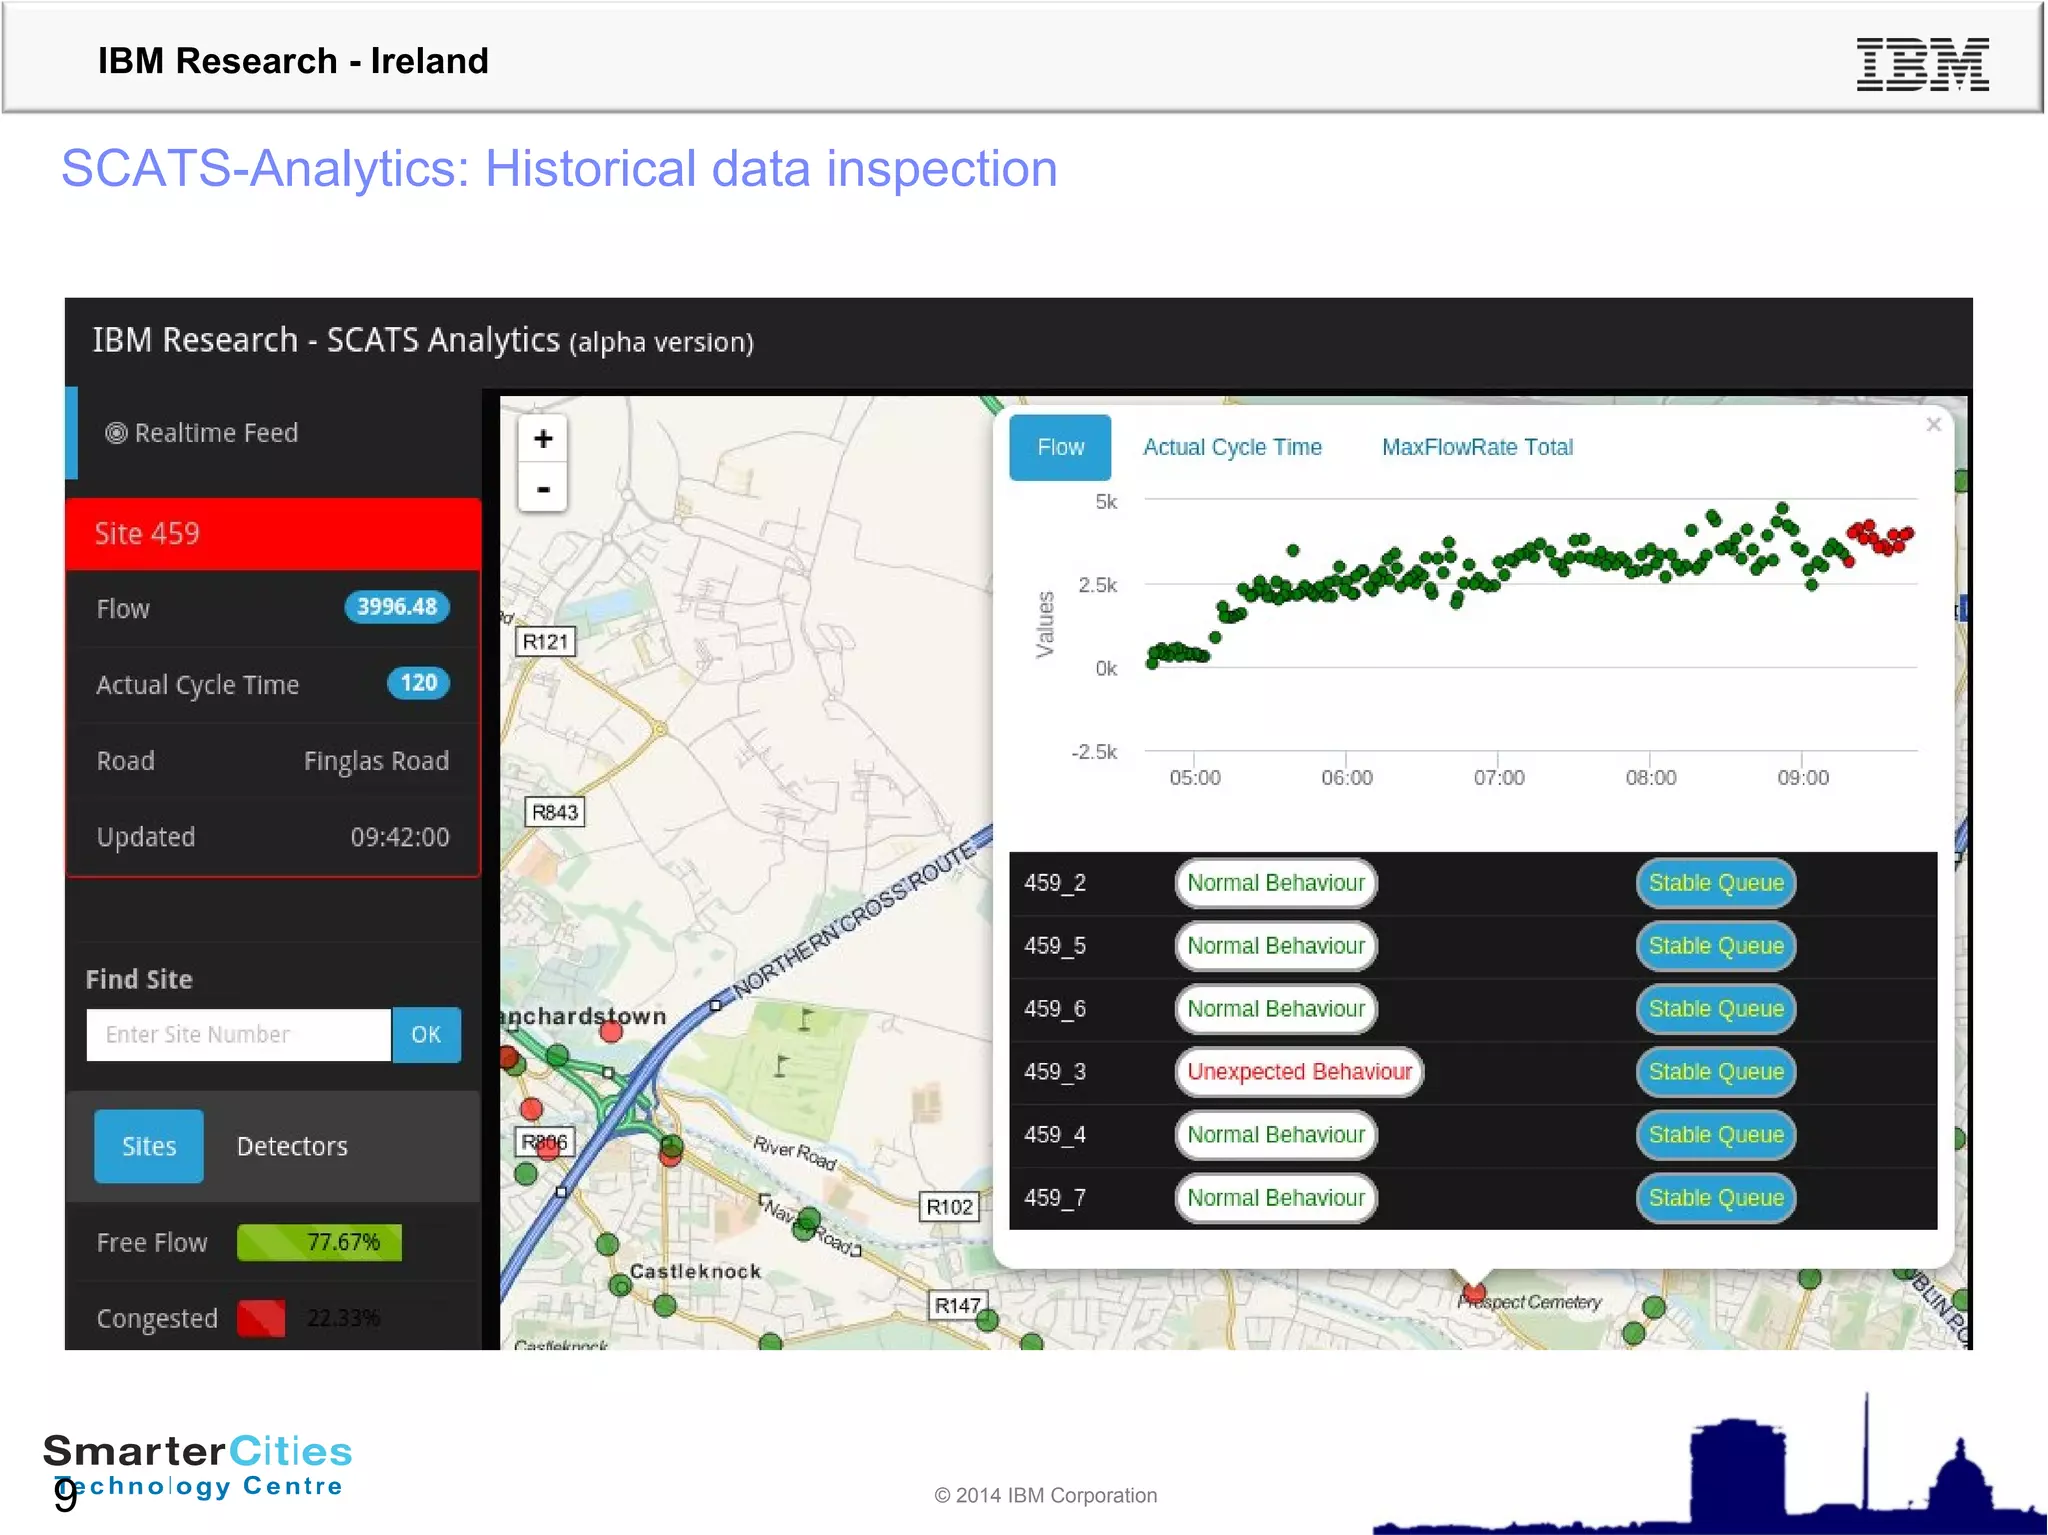The width and height of the screenshot is (2048, 1535).
Task: Click the Actual Cycle Time badge 120
Action: [418, 683]
